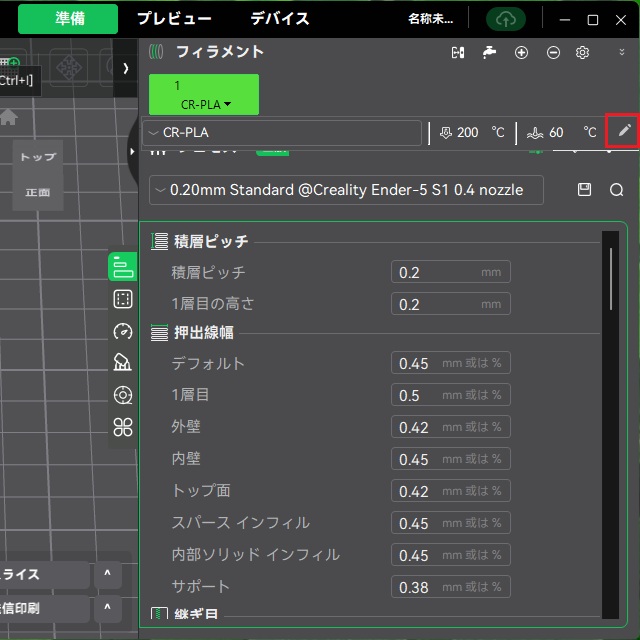
Task: Expand the 0.20mm Standard process preset dropdown
Action: pyautogui.click(x=346, y=189)
